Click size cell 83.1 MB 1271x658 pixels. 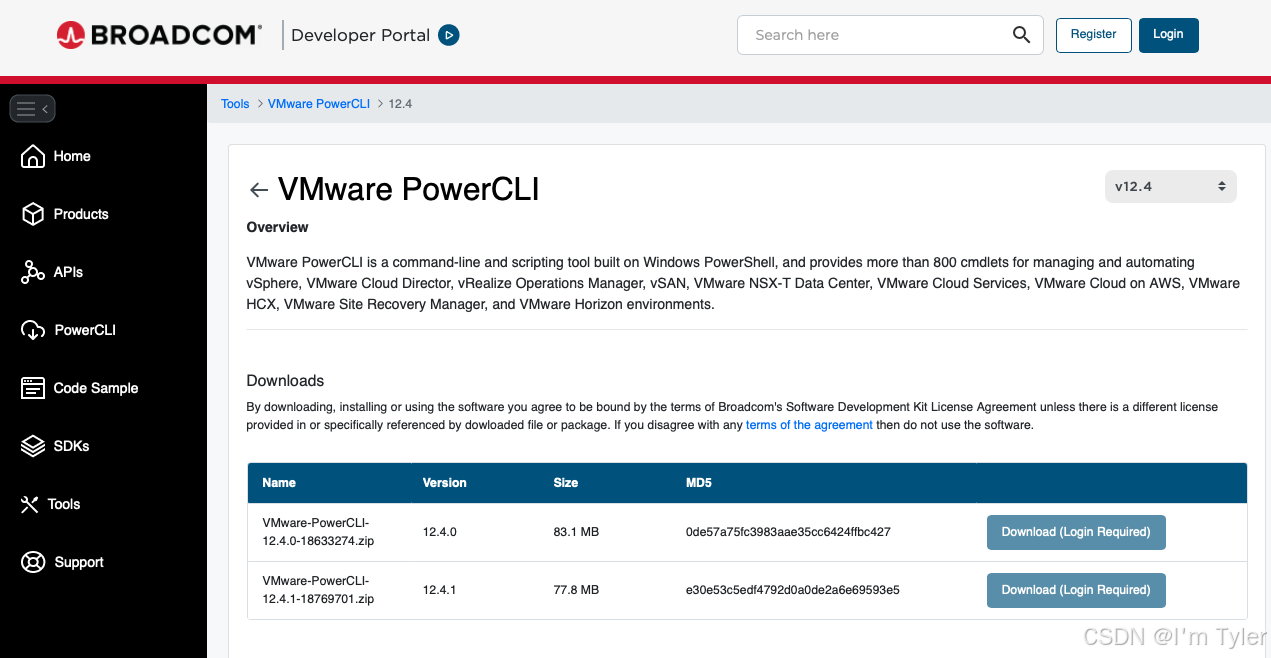[x=576, y=532]
